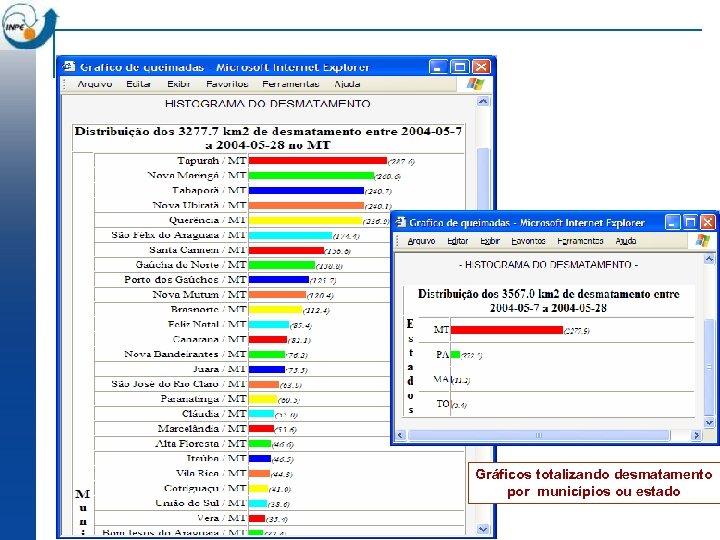The width and height of the screenshot is (720, 540).
Task: Click horizontal scrollbar thumb in front window
Action: tap(539, 435)
